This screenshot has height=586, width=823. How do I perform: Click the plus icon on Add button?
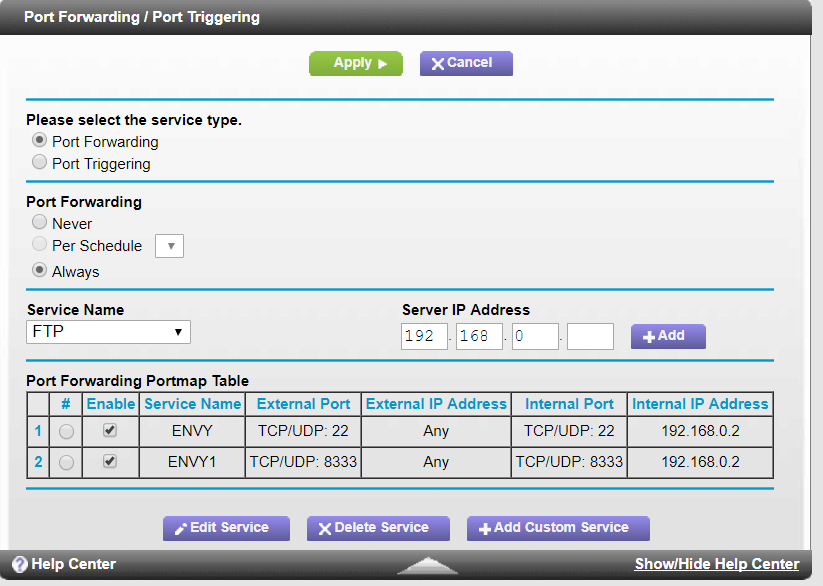click(648, 336)
